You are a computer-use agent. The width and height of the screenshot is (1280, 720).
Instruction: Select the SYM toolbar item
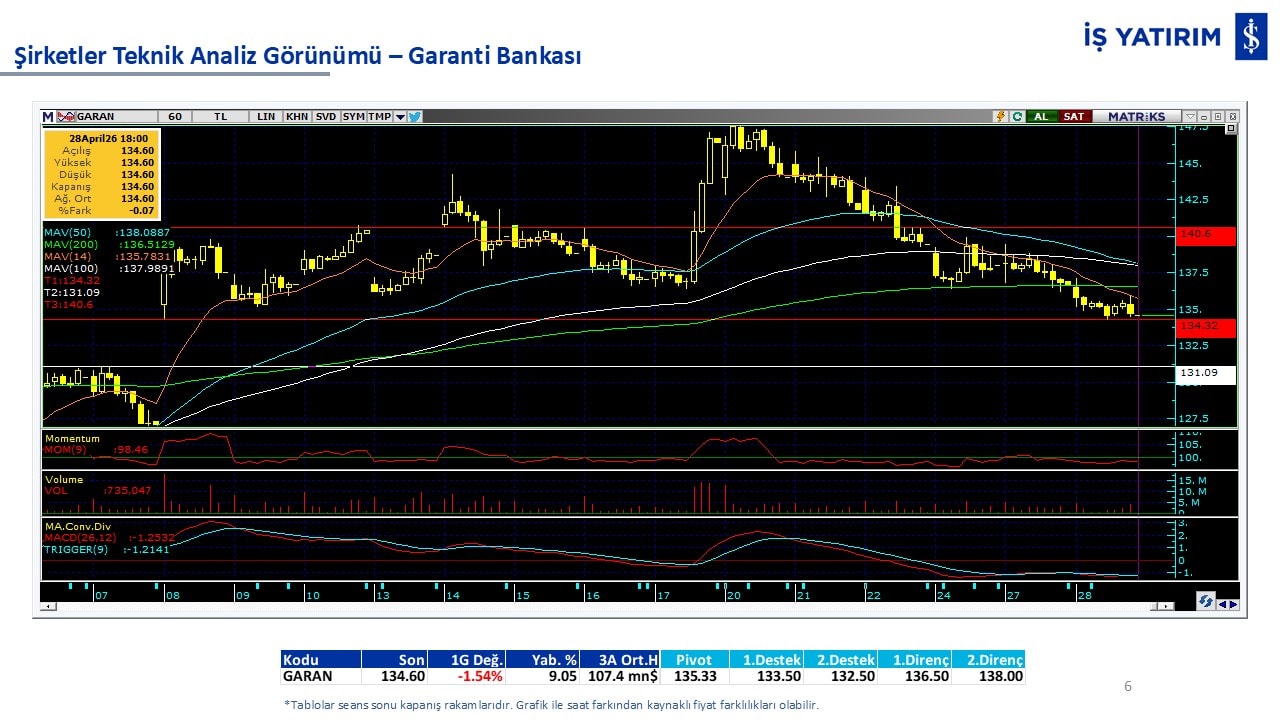click(353, 116)
